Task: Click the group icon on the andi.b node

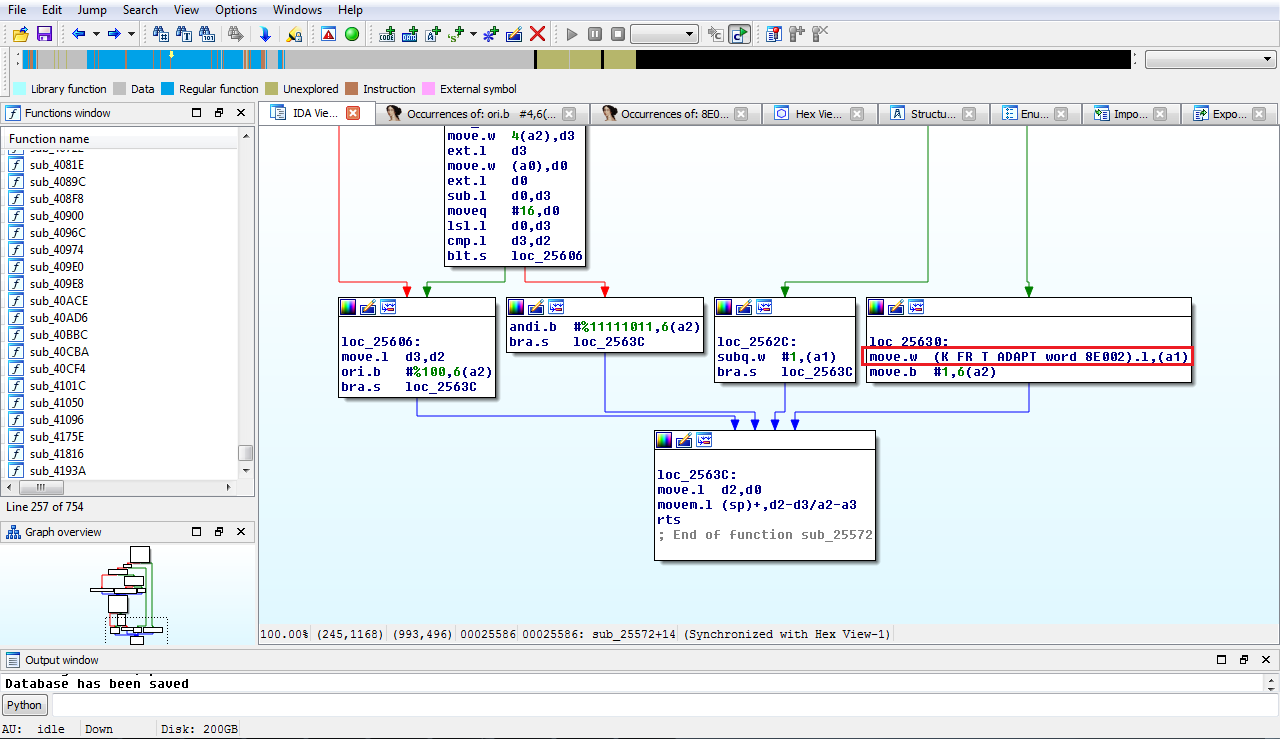Action: coord(556,307)
